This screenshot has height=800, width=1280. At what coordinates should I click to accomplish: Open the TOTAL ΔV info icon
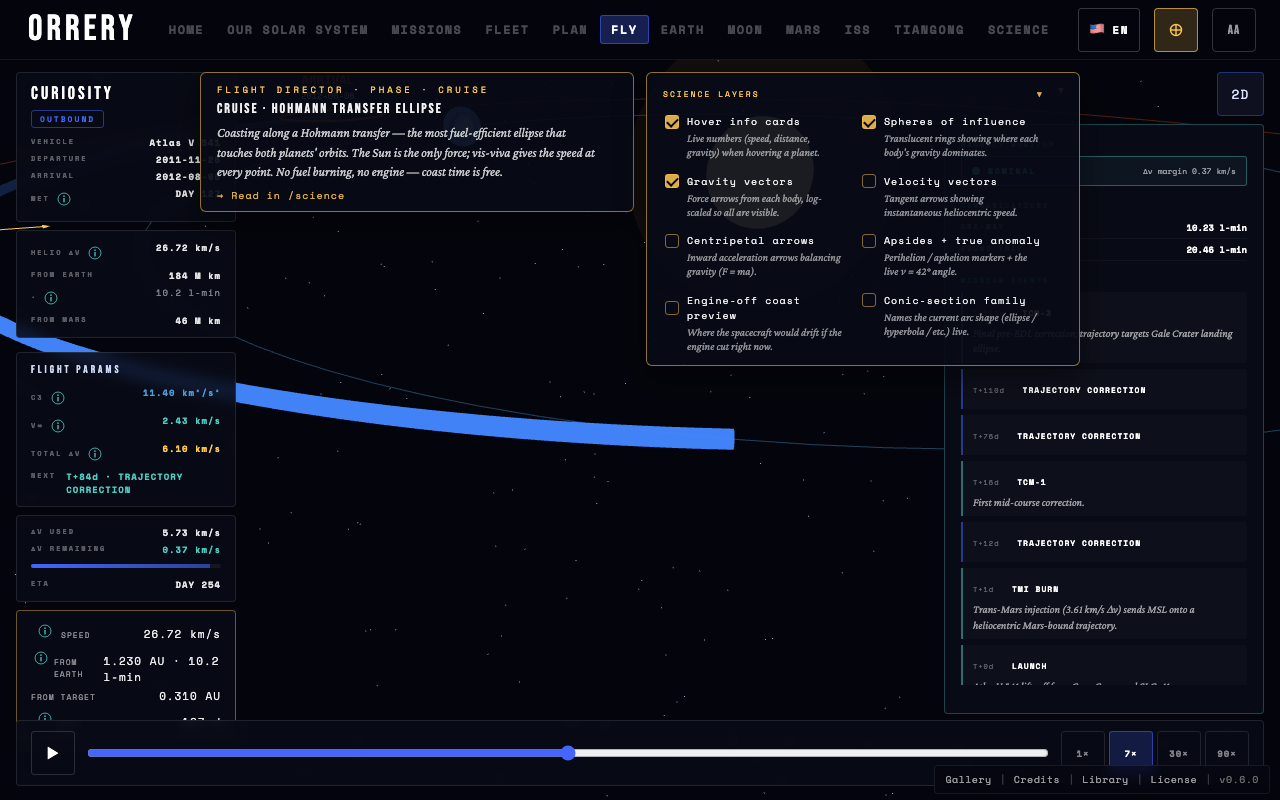point(95,454)
